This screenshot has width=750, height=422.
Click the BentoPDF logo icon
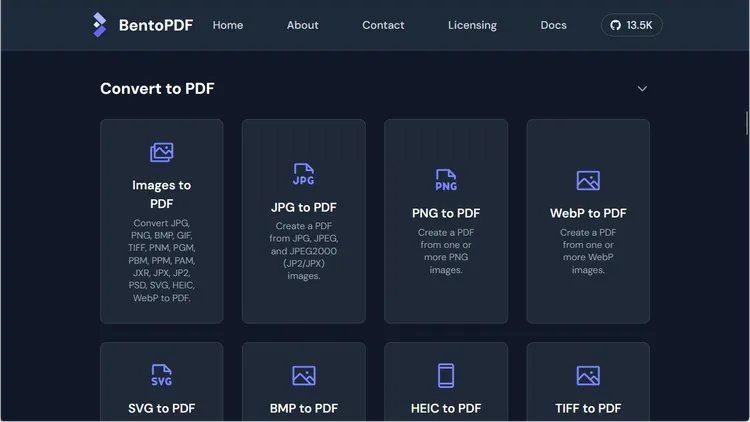99,25
